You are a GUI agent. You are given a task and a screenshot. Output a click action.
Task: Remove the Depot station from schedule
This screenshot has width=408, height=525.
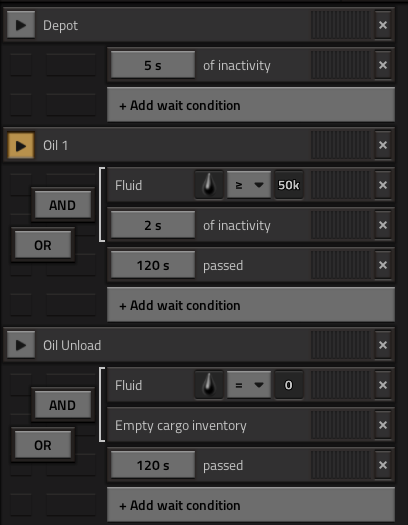(x=383, y=25)
